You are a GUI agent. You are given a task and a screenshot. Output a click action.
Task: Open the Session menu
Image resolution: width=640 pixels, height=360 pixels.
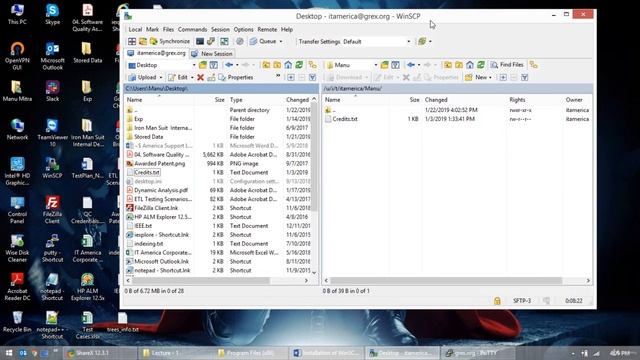coord(220,29)
